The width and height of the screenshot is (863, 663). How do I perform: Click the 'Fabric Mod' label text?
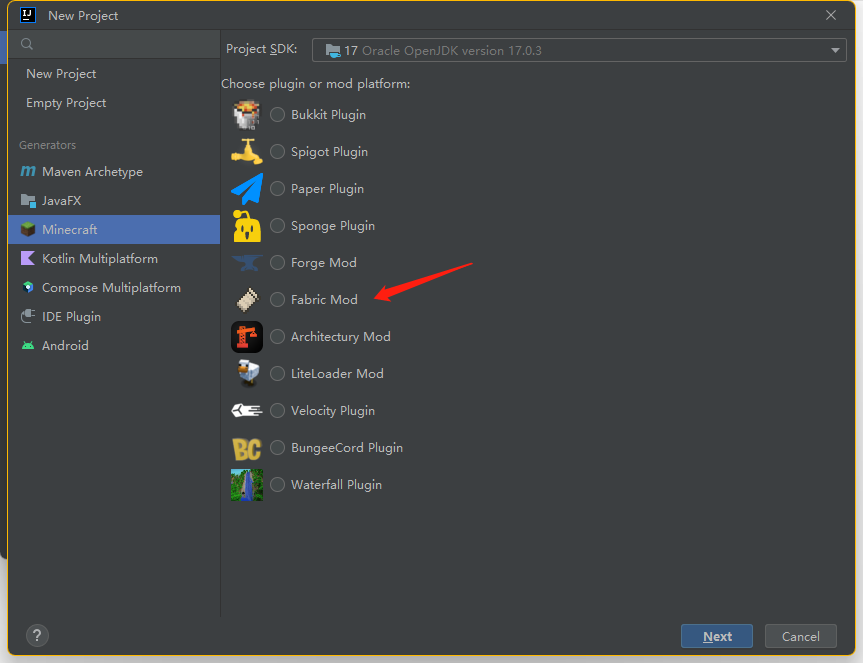click(324, 300)
